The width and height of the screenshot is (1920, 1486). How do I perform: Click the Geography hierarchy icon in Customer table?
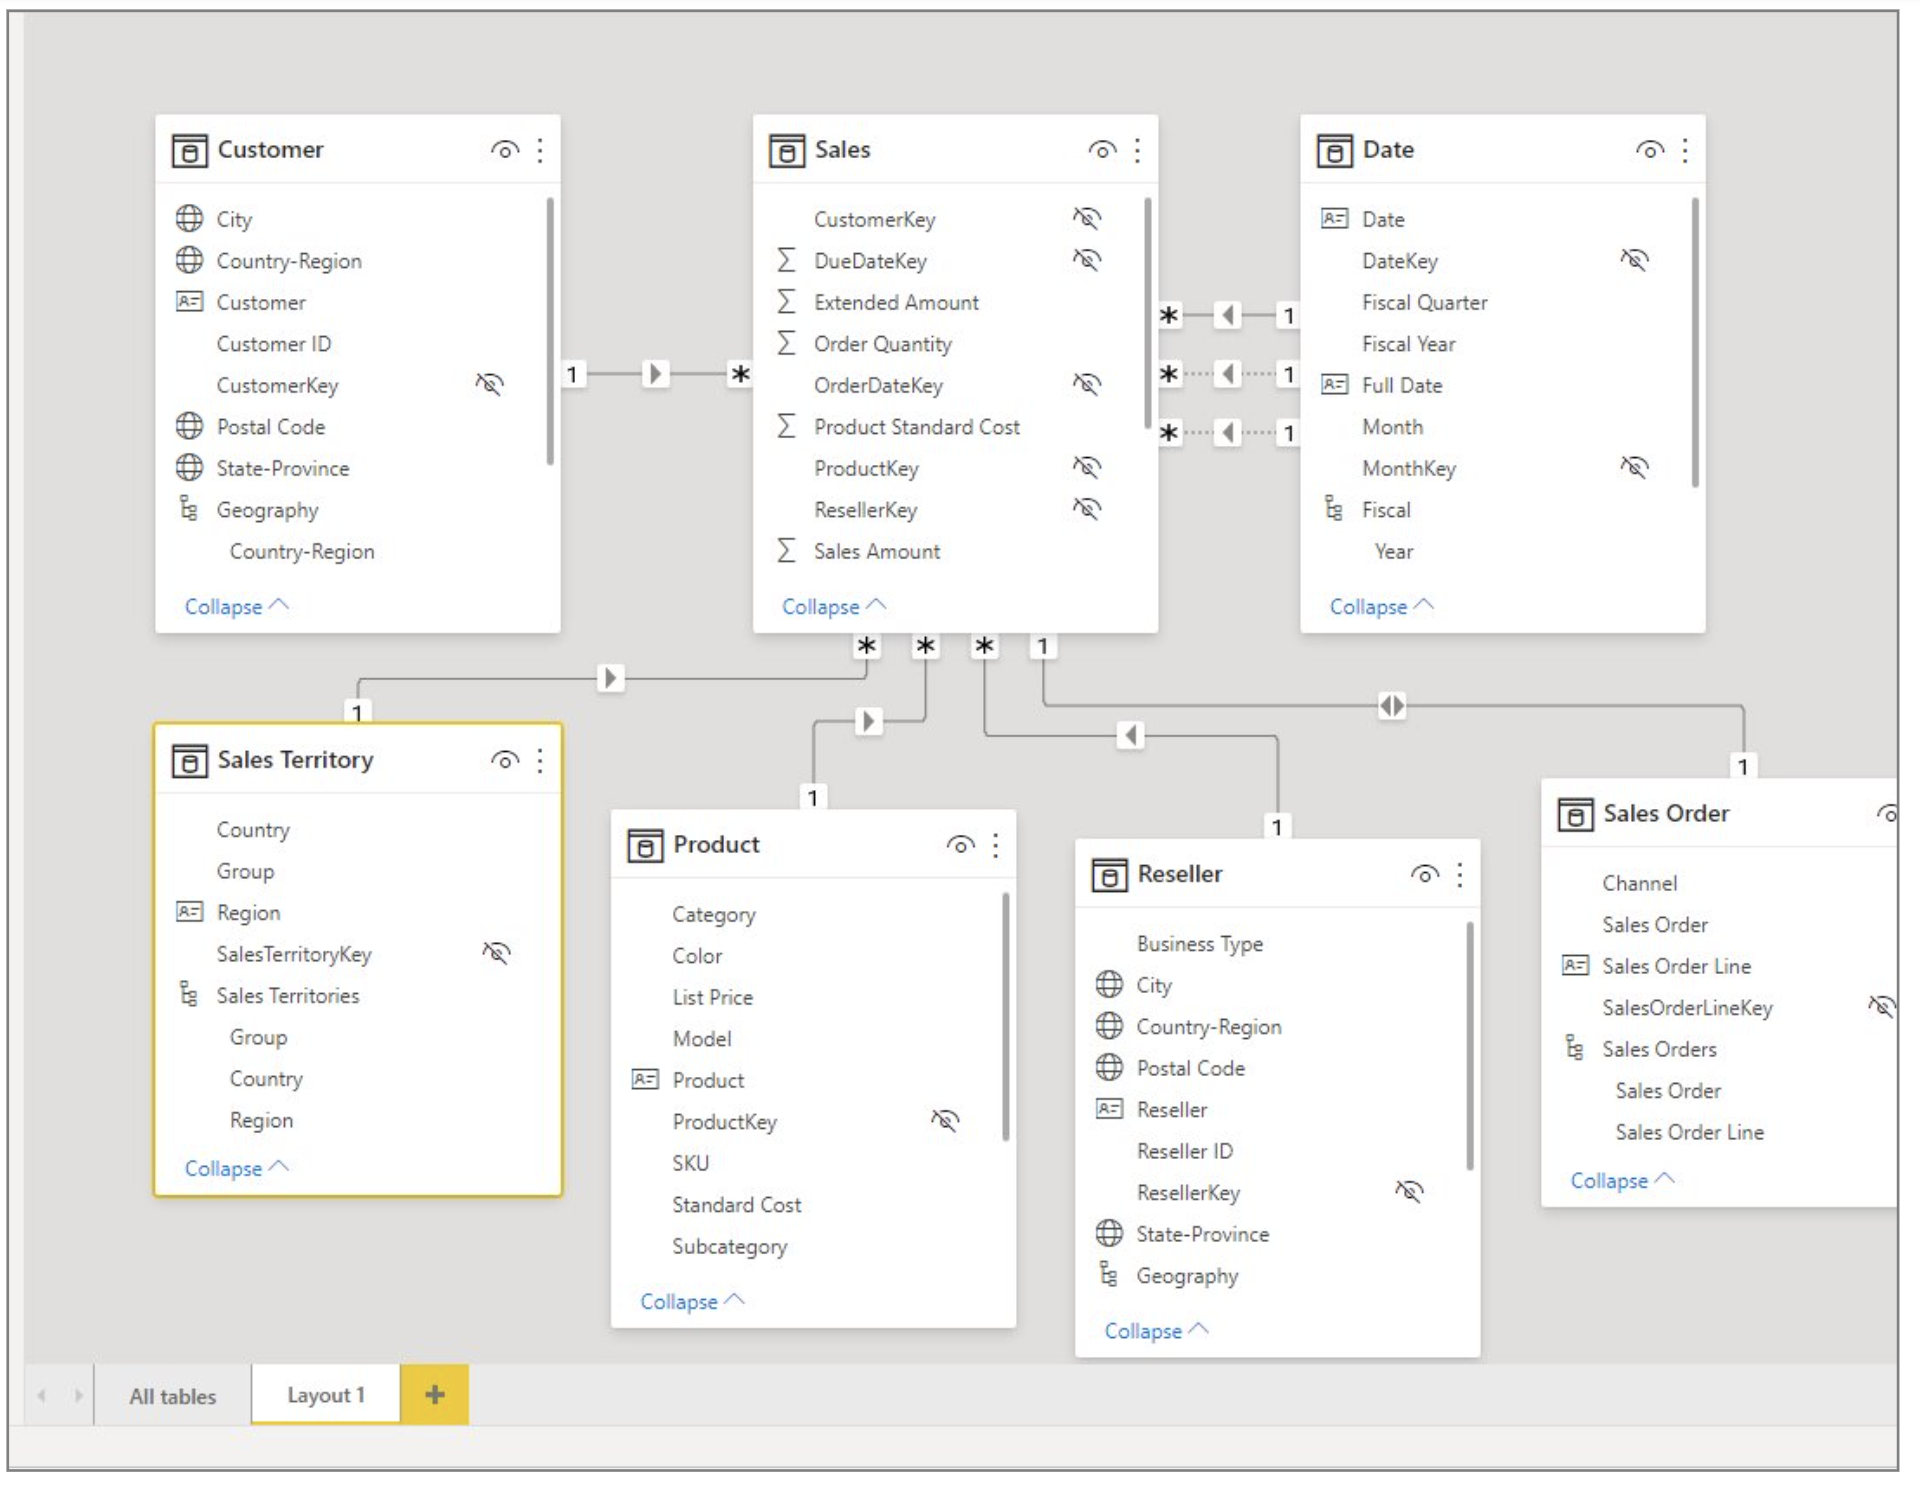tap(188, 509)
